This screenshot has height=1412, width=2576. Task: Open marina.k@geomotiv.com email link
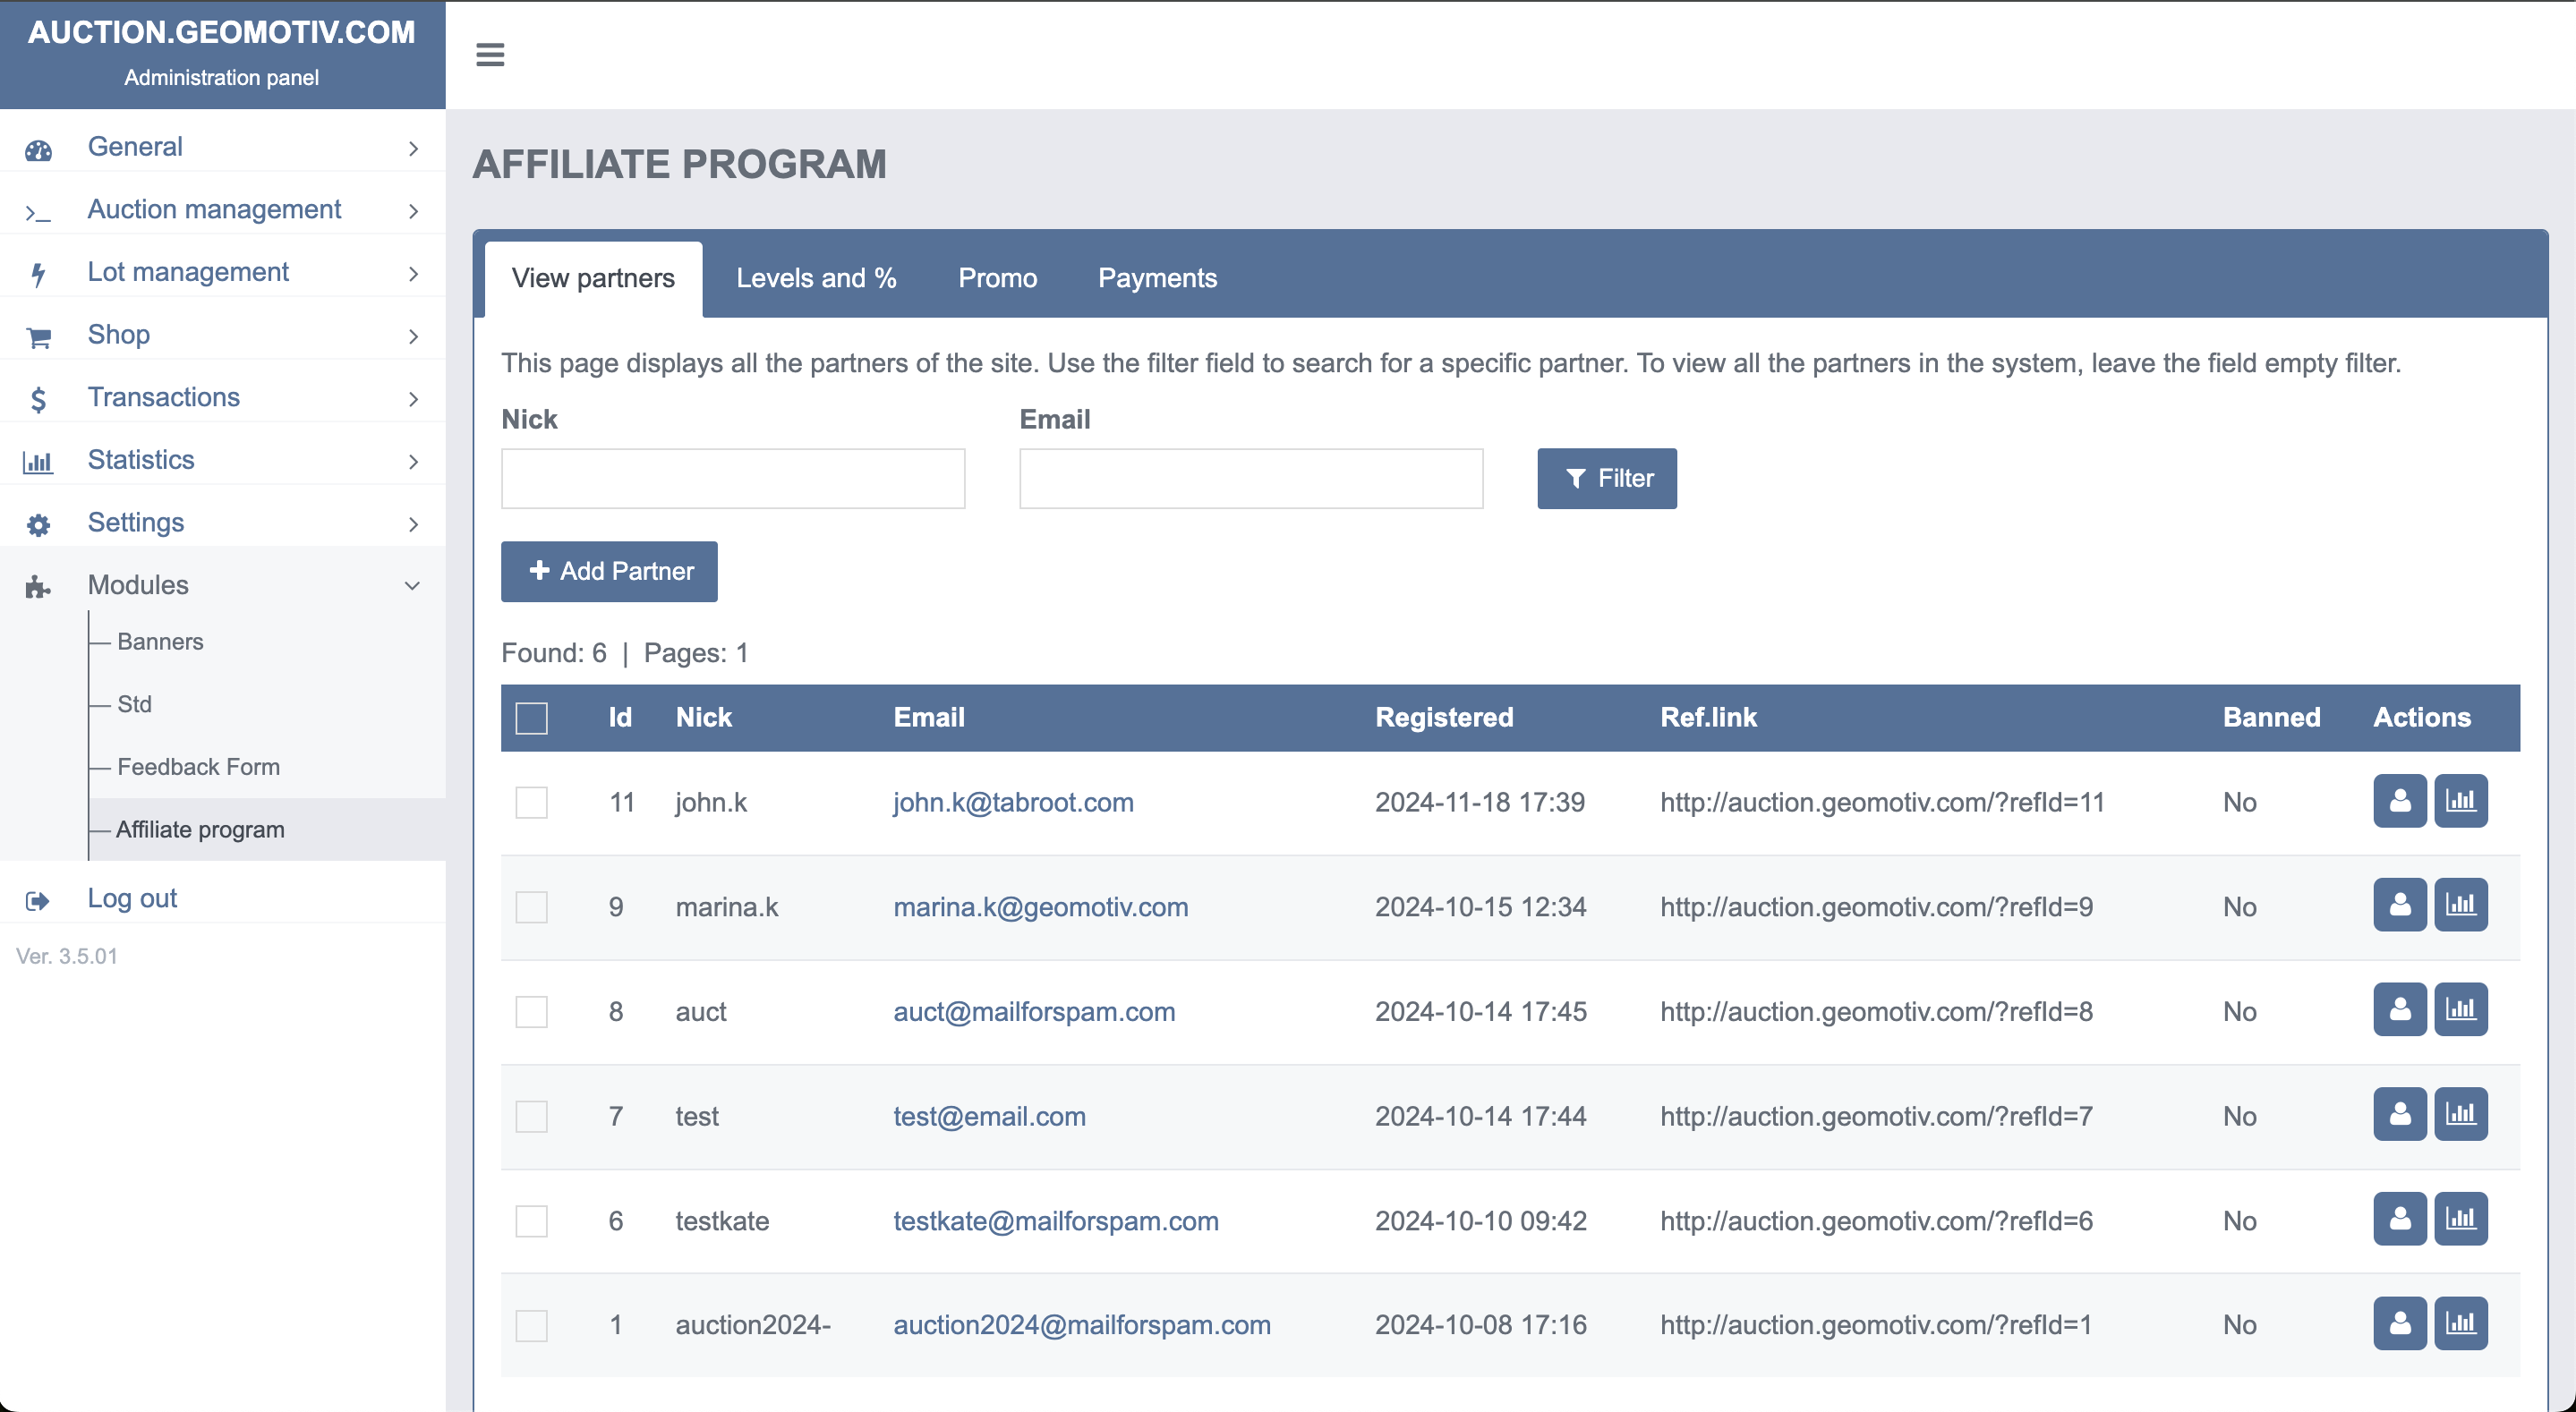pyautogui.click(x=1040, y=907)
